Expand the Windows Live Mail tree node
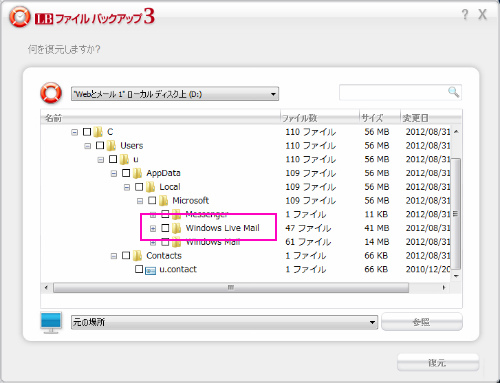The image size is (500, 383). (x=153, y=229)
